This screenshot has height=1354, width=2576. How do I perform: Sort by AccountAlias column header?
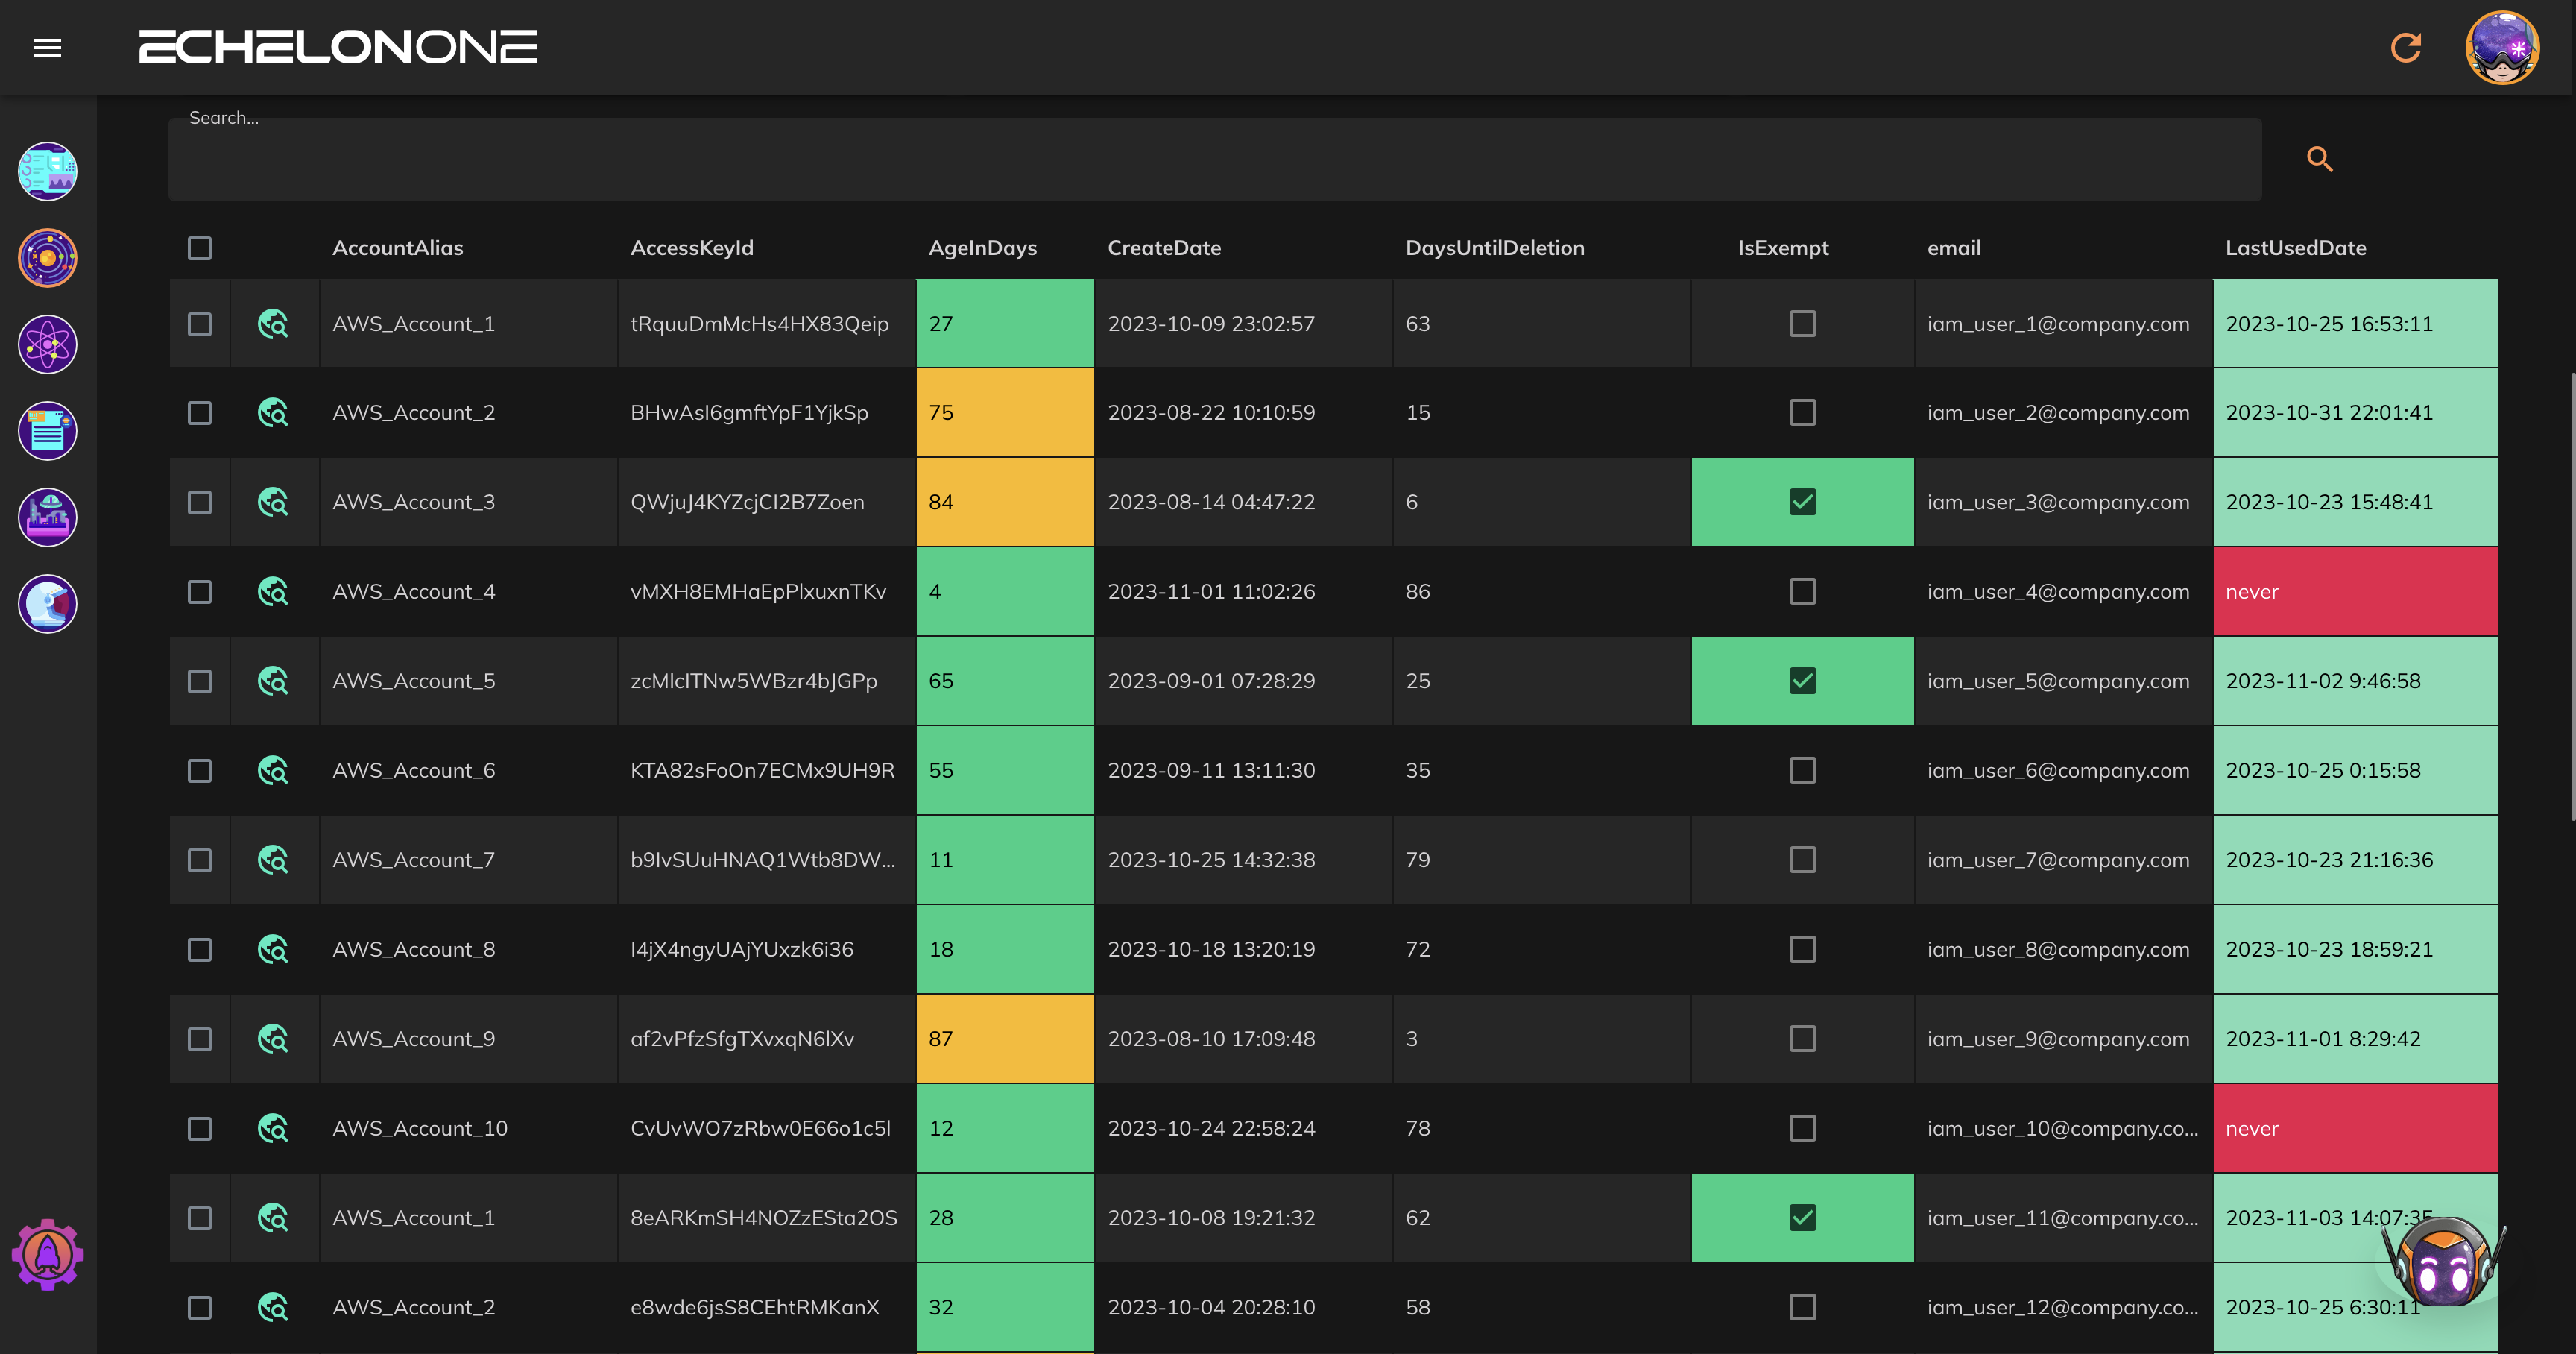tap(398, 248)
